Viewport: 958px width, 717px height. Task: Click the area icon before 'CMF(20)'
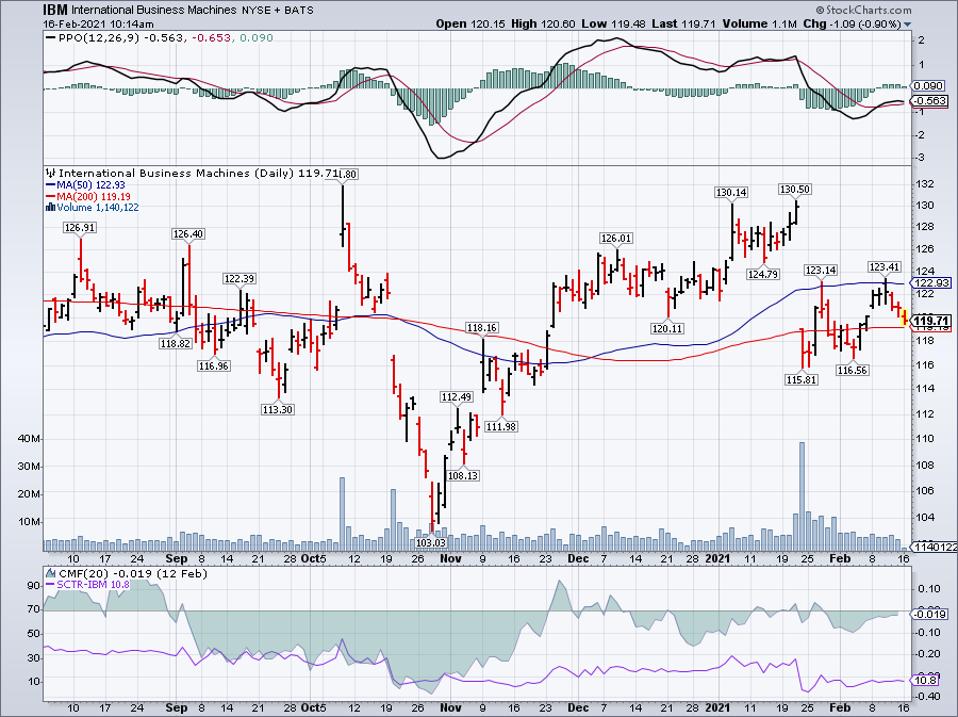49,573
